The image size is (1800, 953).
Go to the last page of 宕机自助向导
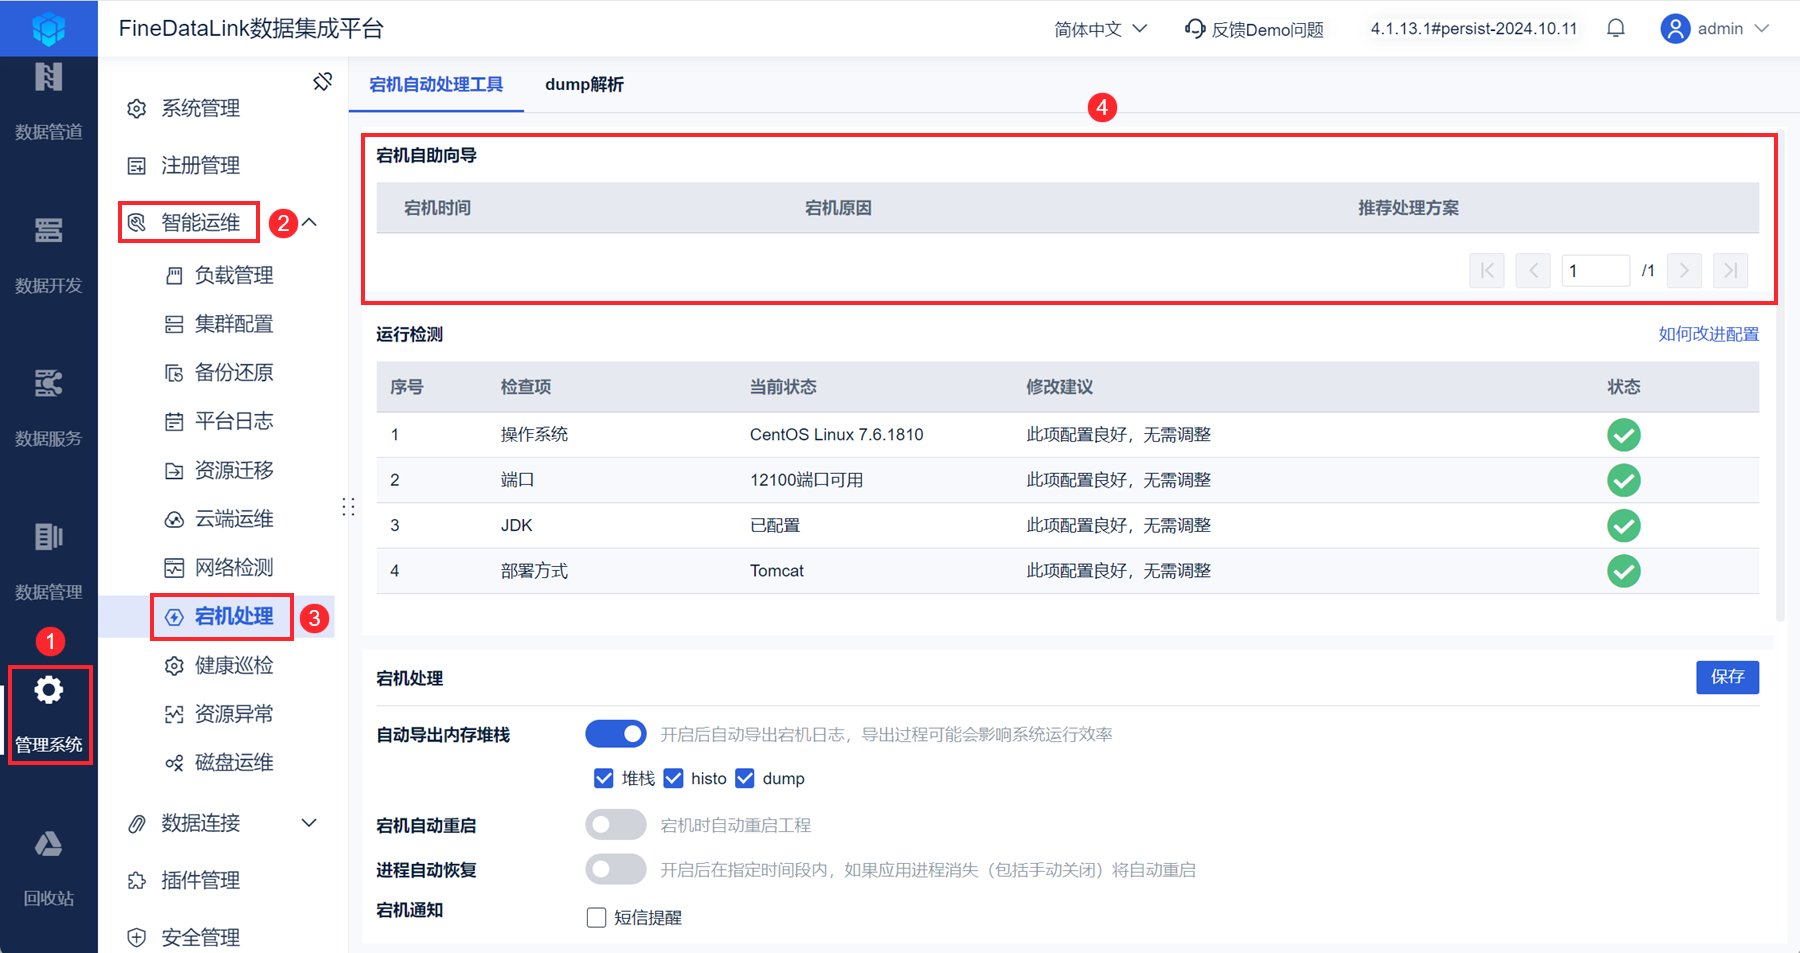[1730, 270]
